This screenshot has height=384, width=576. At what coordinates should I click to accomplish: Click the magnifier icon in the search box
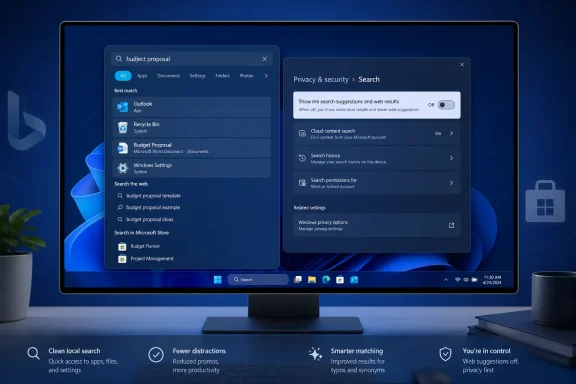tap(119, 59)
